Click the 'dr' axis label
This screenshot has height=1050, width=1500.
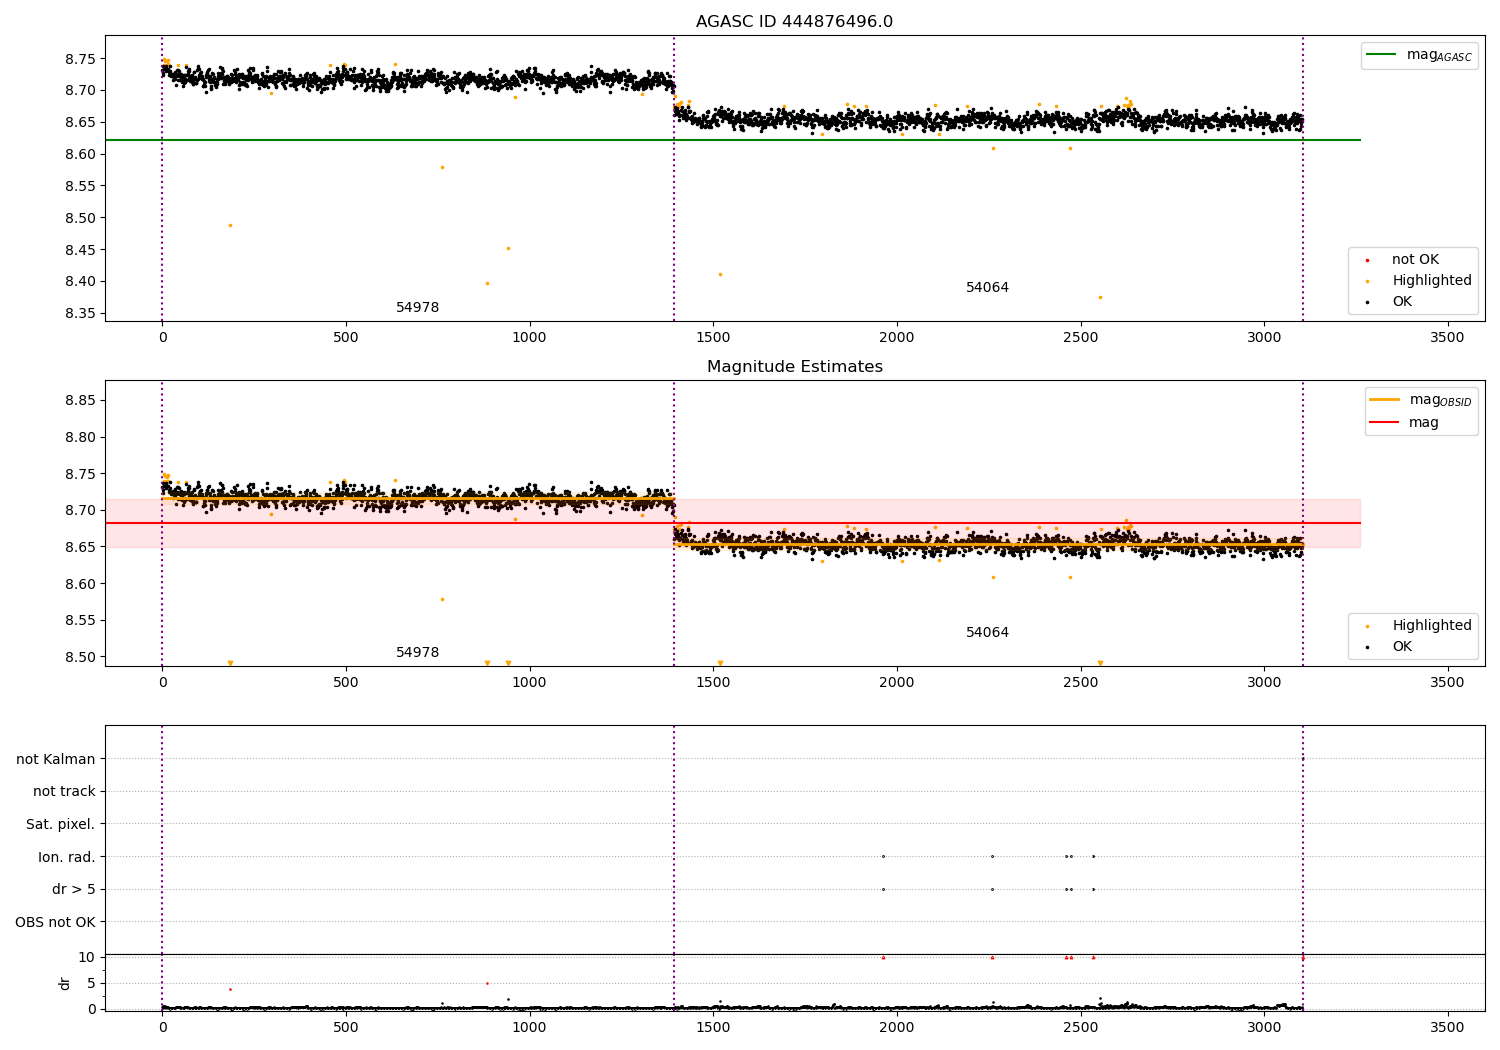point(65,983)
